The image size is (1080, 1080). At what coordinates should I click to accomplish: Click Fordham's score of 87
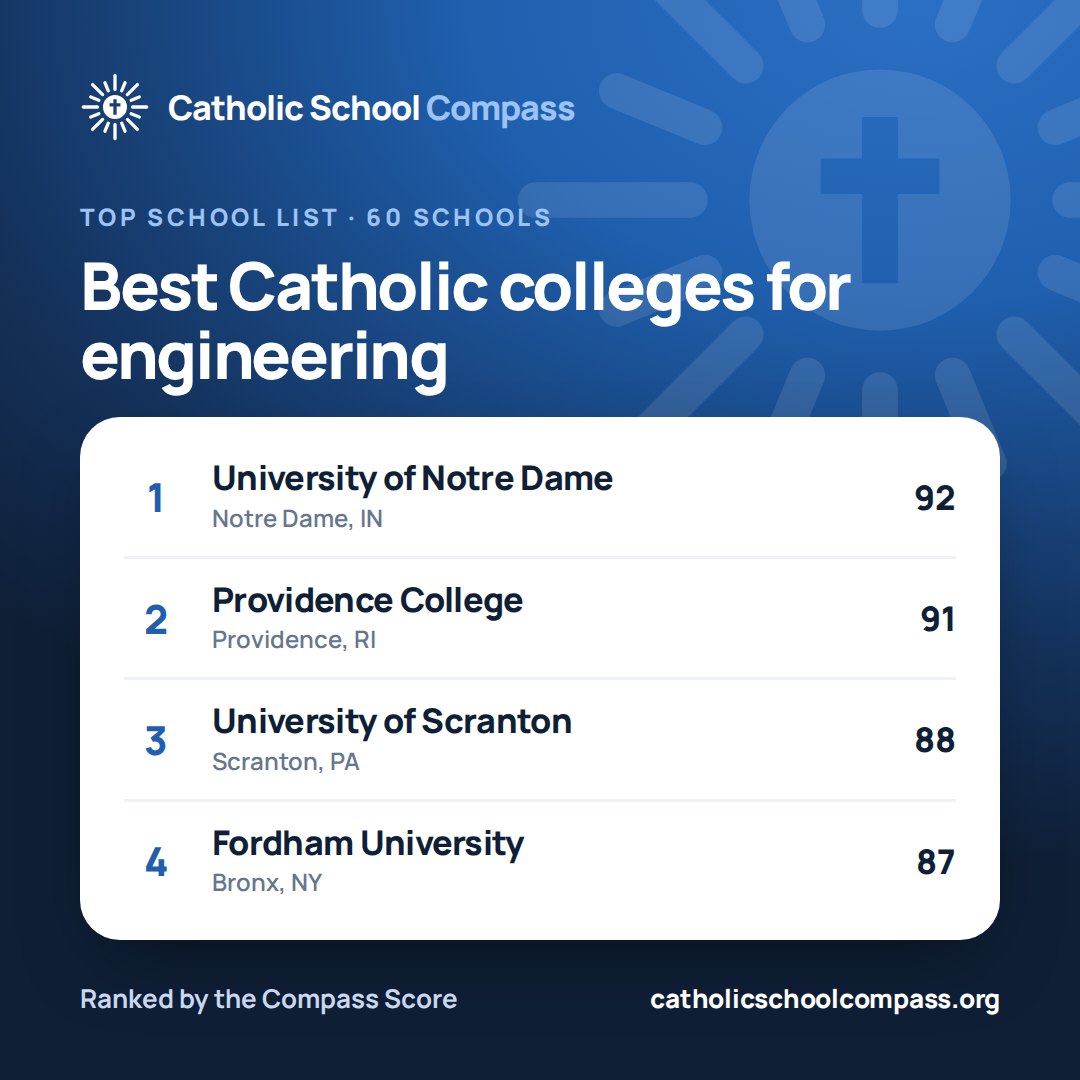(935, 862)
